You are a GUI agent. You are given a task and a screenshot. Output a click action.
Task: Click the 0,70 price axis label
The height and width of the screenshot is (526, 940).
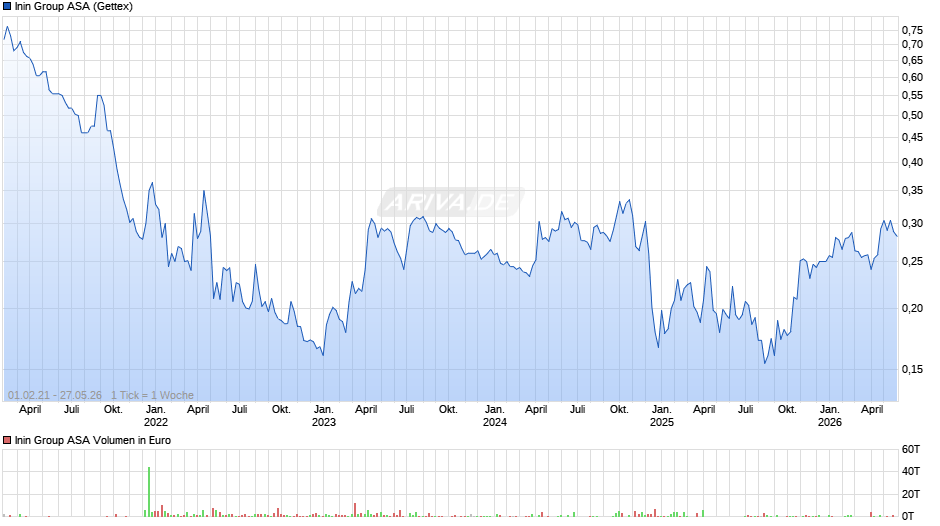(912, 44)
